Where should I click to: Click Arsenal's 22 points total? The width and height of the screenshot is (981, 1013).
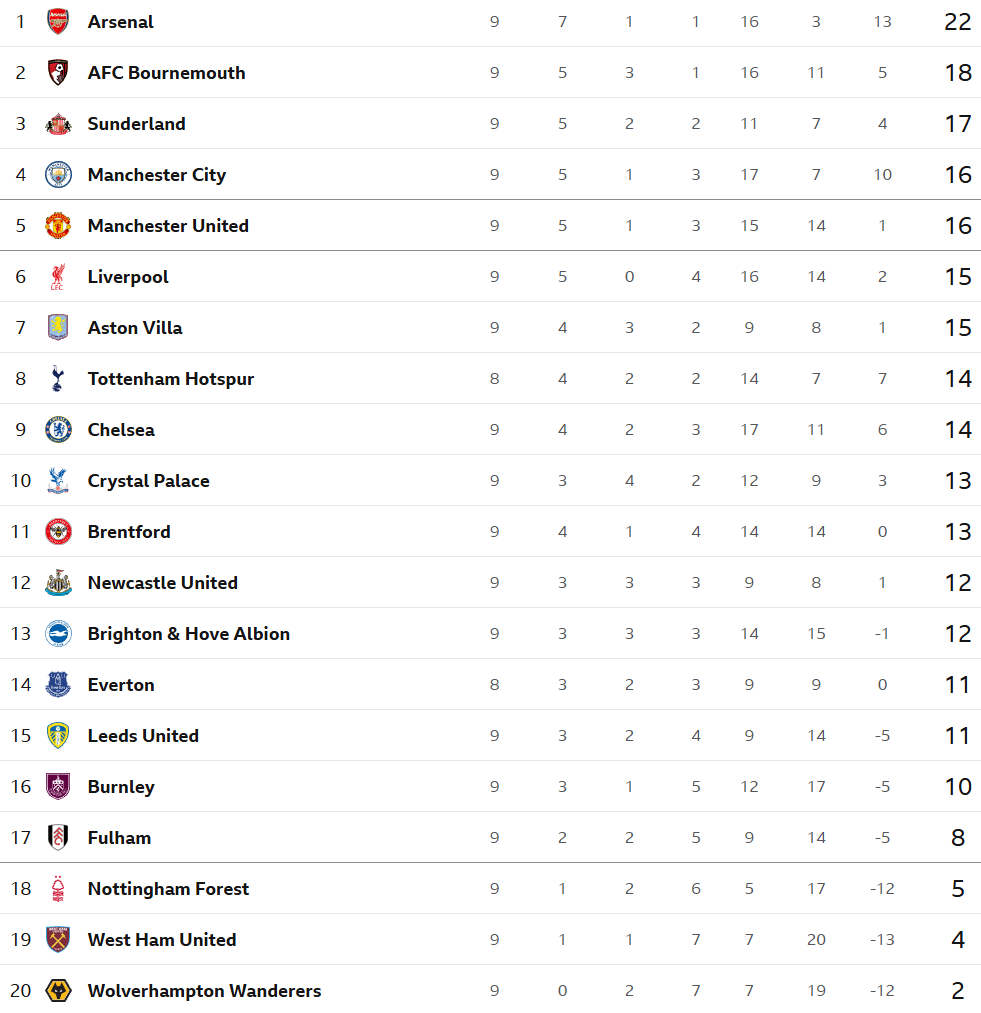point(957,22)
